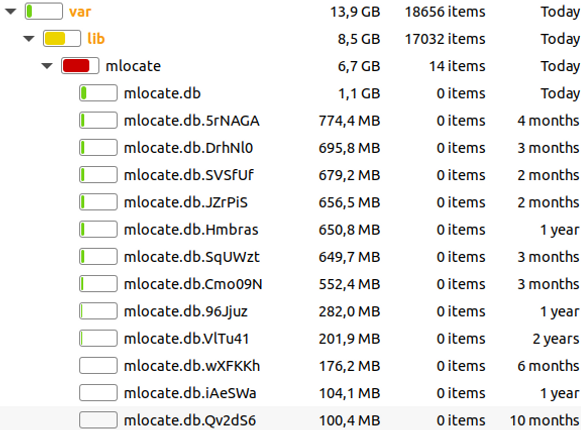Collapse the mlocate folder arrow
581x430 pixels.
click(47, 66)
